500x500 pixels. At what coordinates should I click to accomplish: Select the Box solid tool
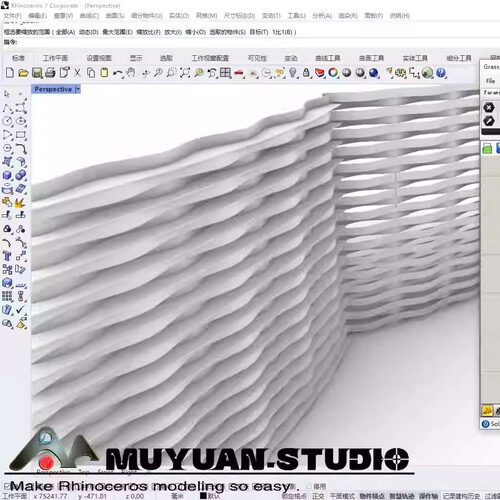[7, 175]
